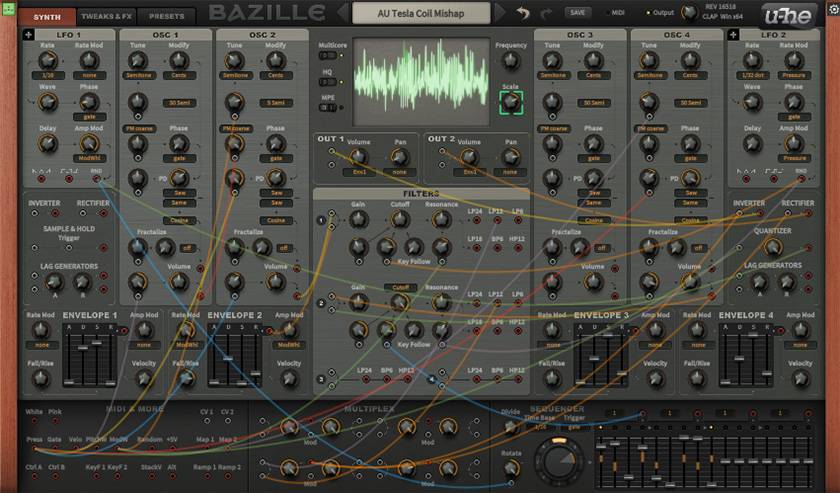Click the undo arrow icon

pyautogui.click(x=522, y=13)
